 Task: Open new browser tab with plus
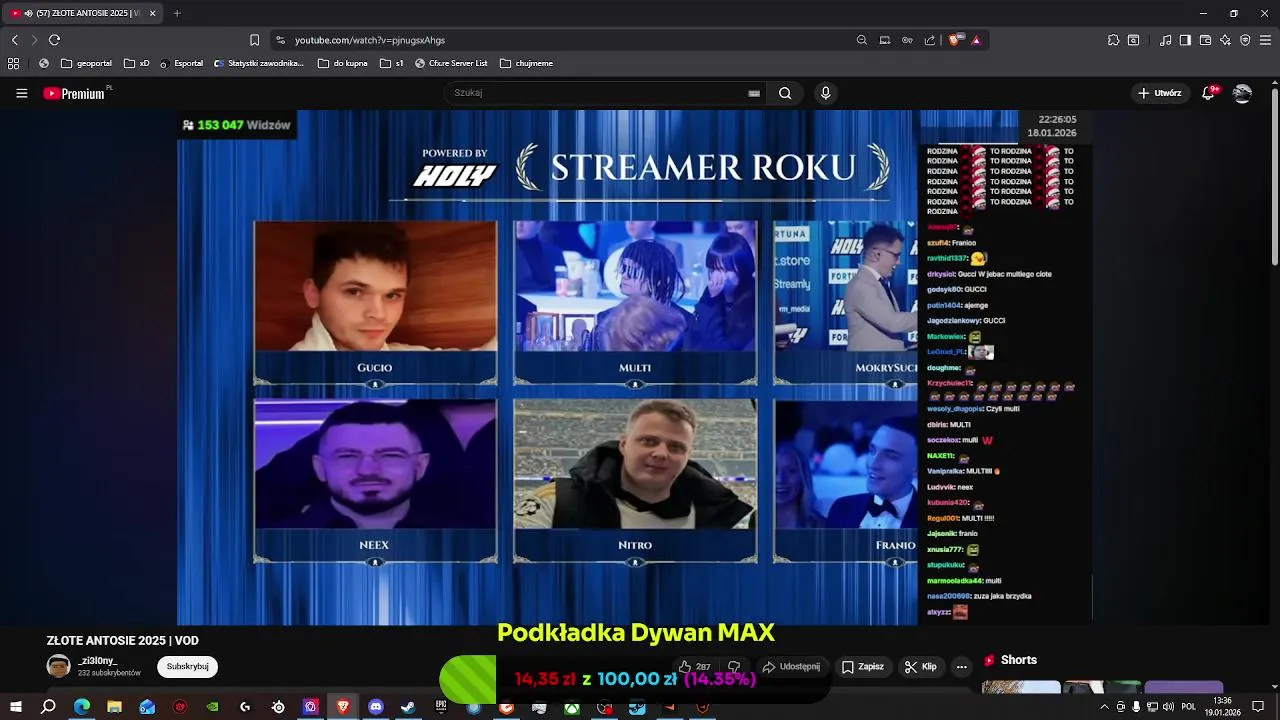click(177, 13)
